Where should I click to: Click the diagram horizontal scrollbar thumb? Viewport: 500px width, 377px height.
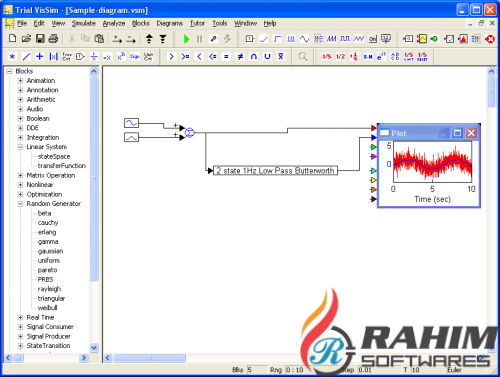(150, 358)
